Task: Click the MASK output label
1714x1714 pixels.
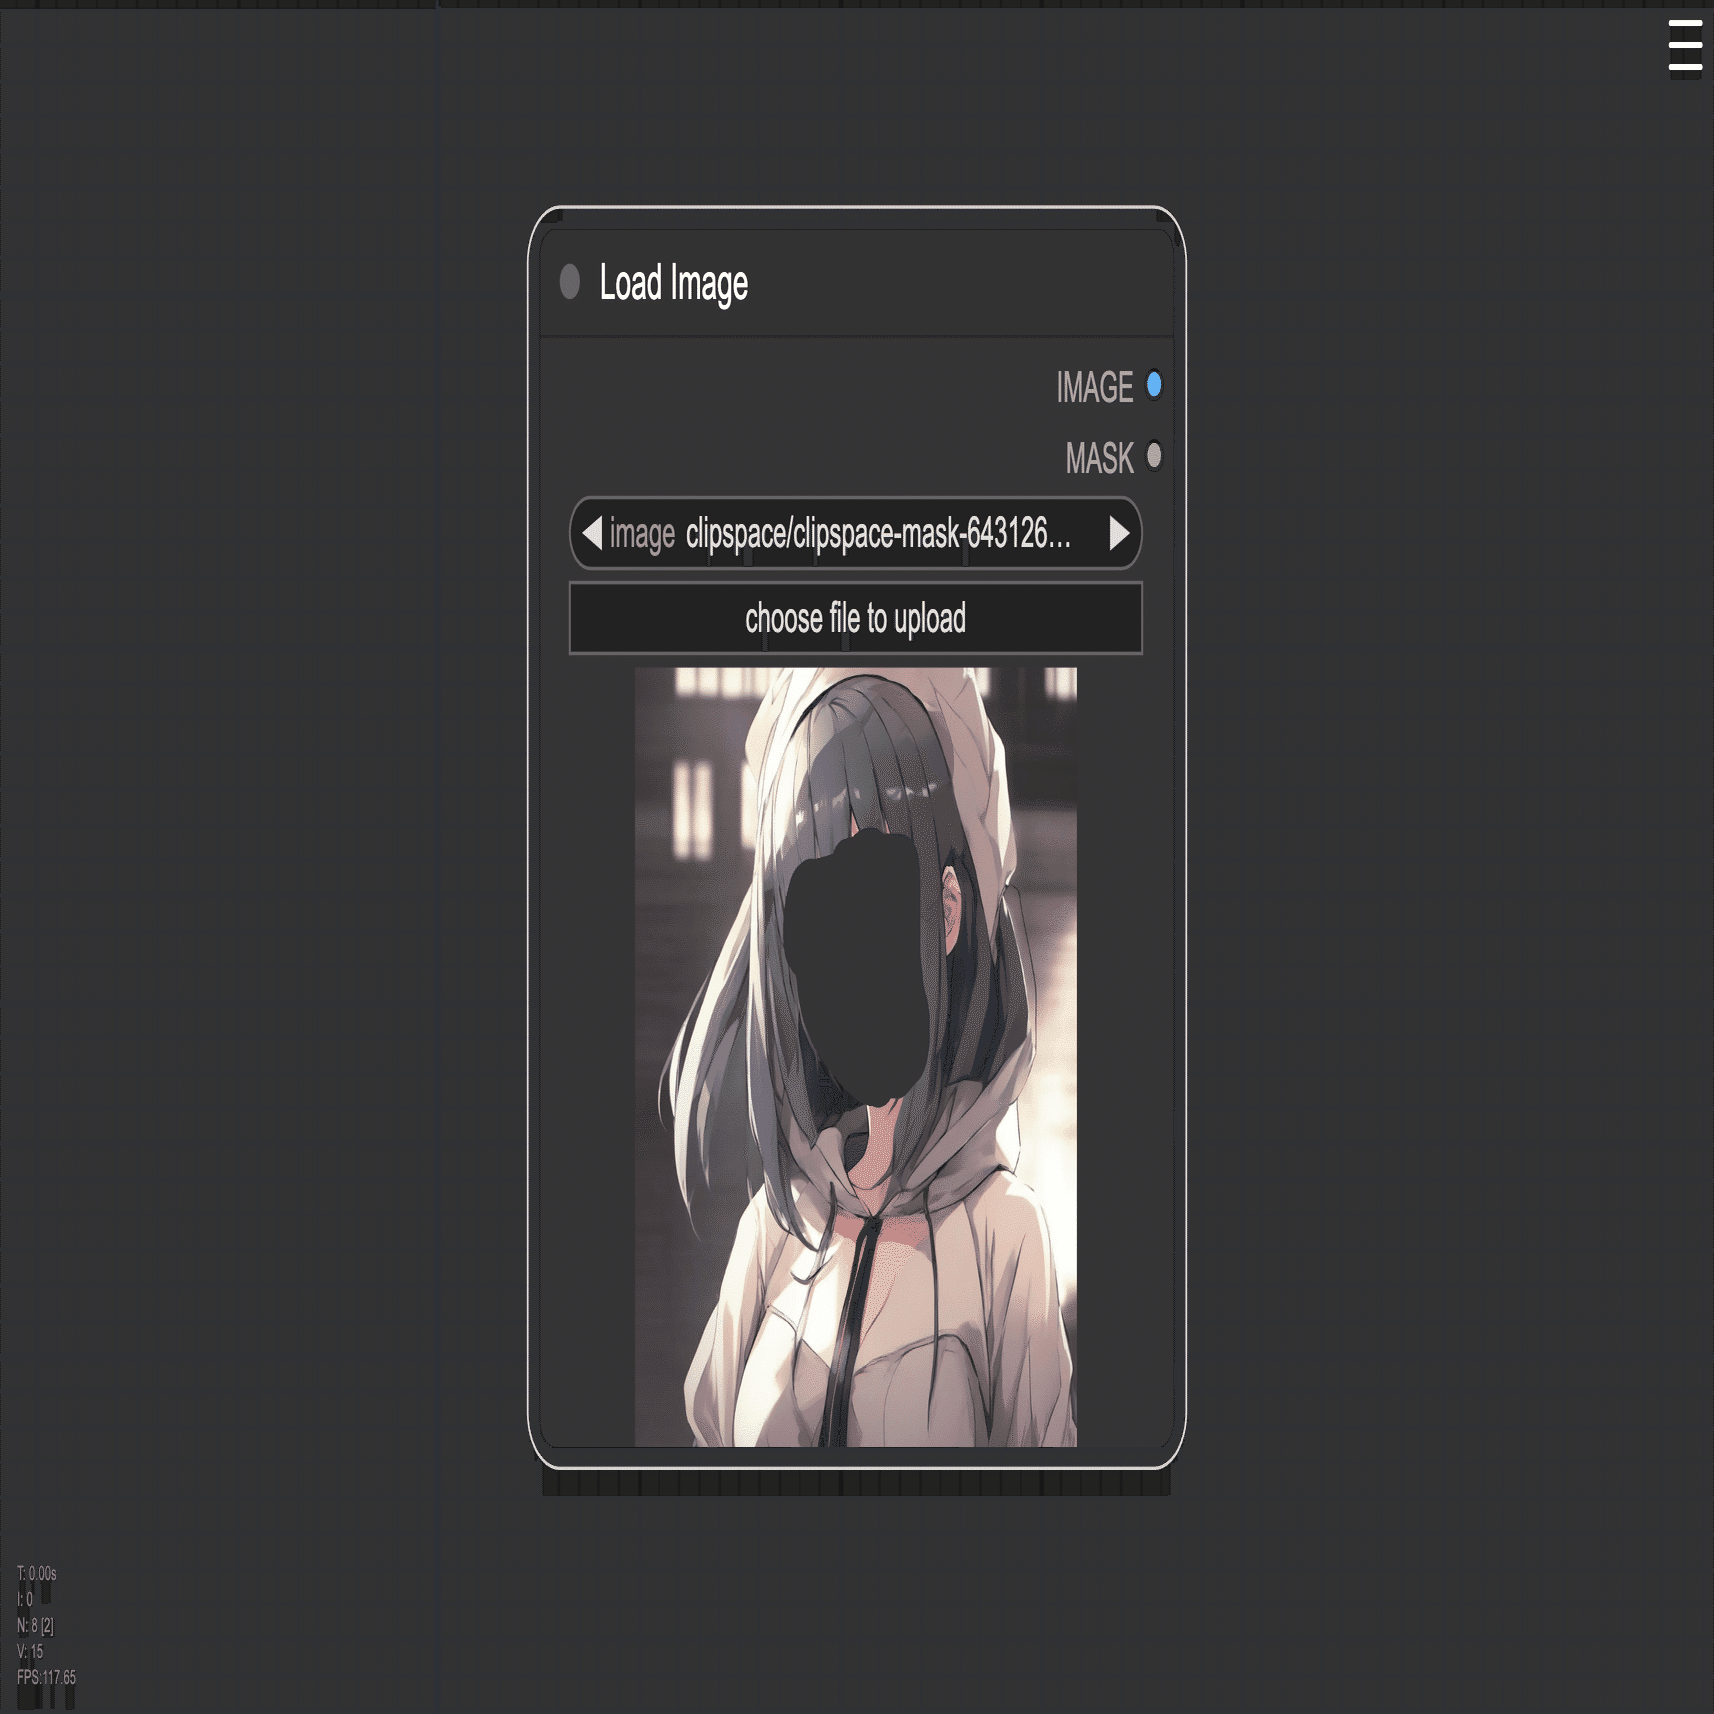Action: tap(1100, 458)
